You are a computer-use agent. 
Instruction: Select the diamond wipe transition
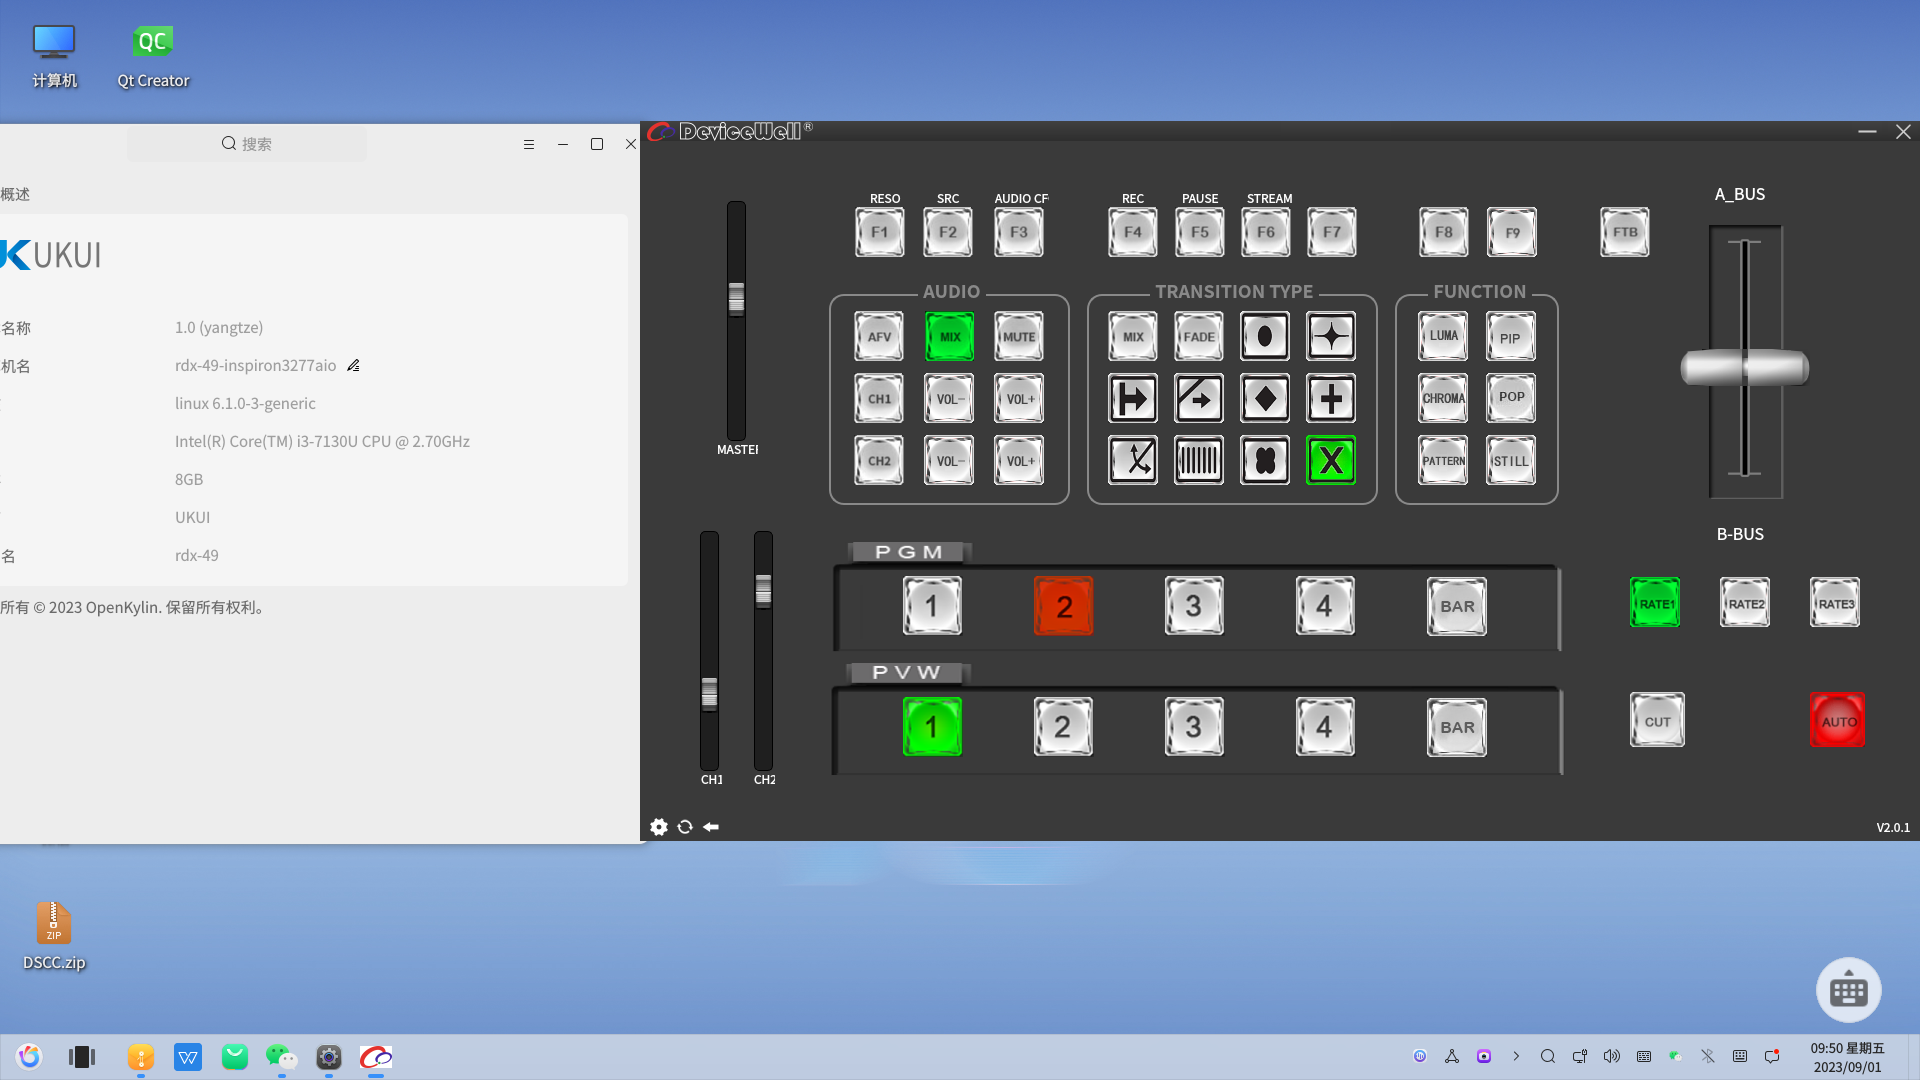pos(1265,399)
